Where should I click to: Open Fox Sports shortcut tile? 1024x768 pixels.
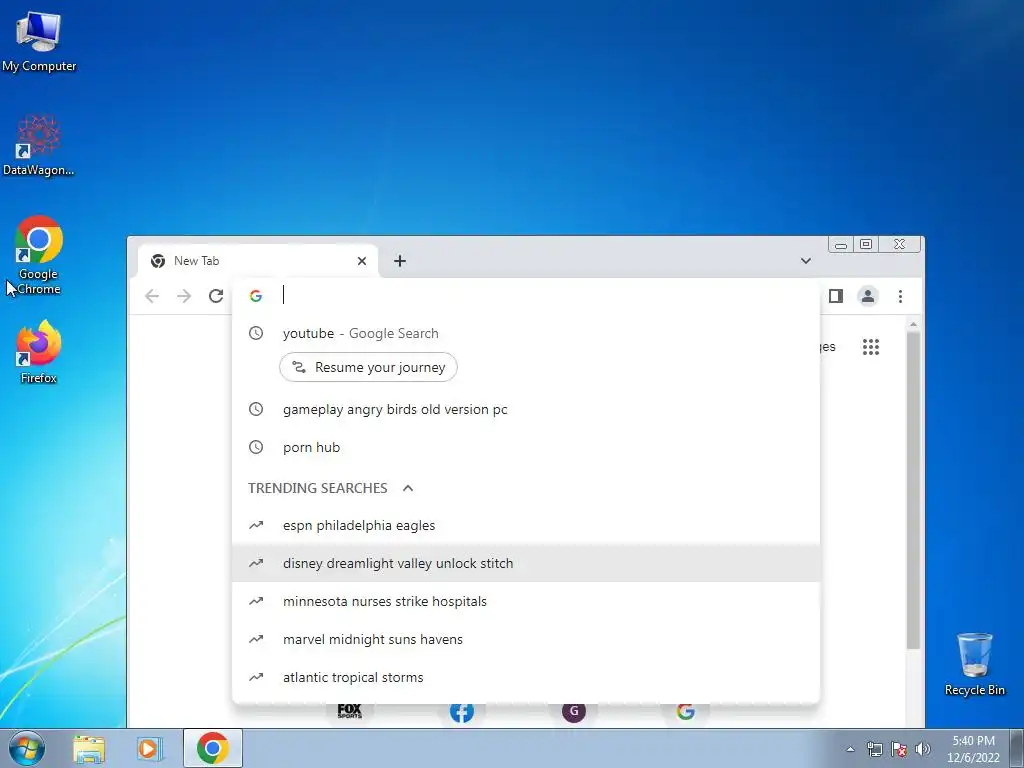[349, 711]
